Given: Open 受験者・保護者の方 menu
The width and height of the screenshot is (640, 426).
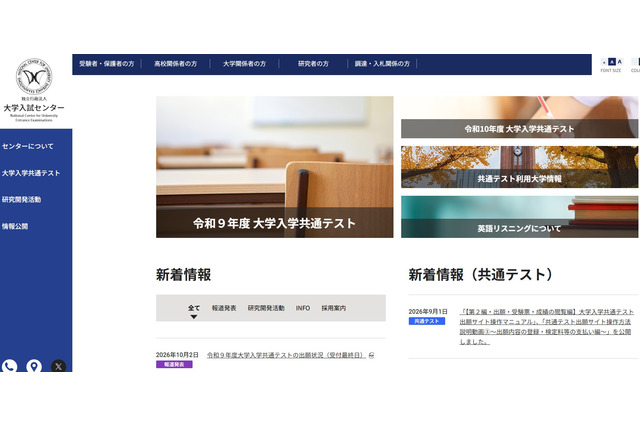Looking at the screenshot, I should click(x=107, y=64).
